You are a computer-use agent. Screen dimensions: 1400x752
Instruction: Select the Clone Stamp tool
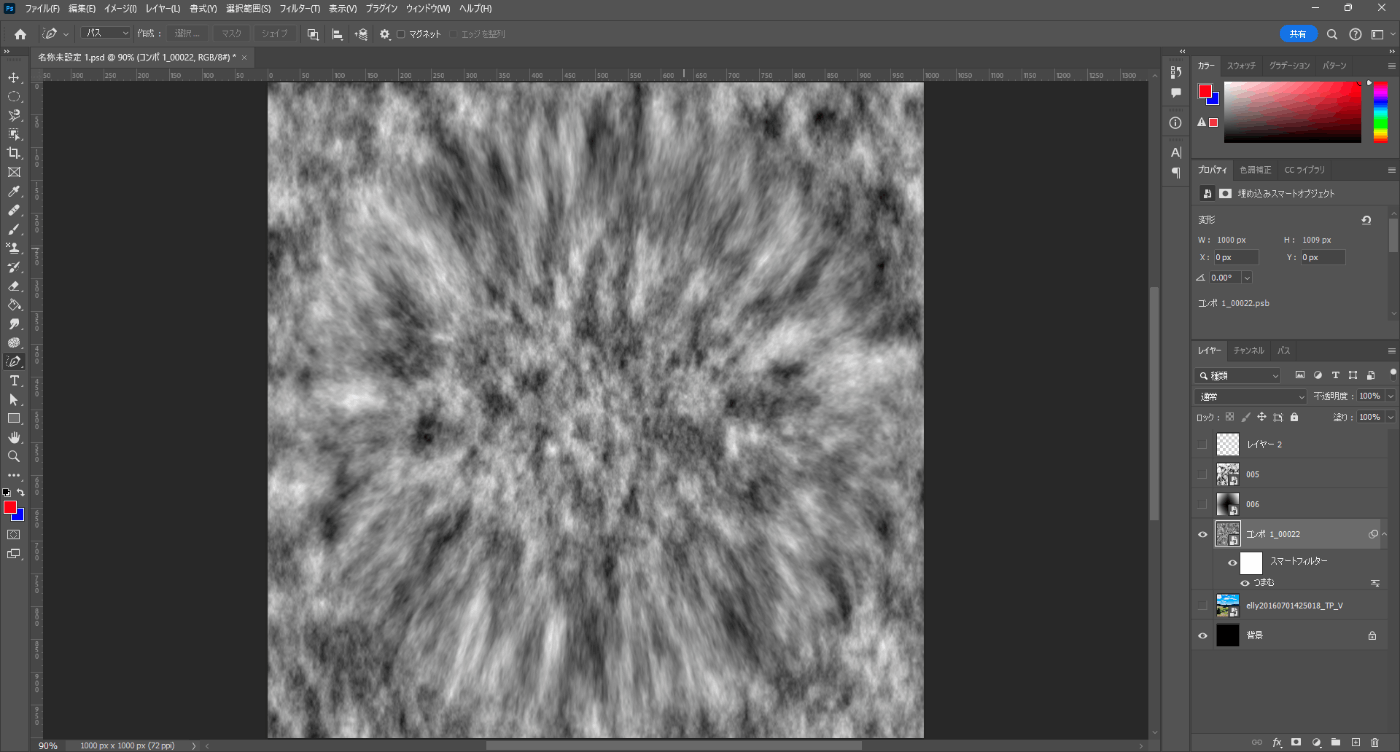click(x=14, y=248)
